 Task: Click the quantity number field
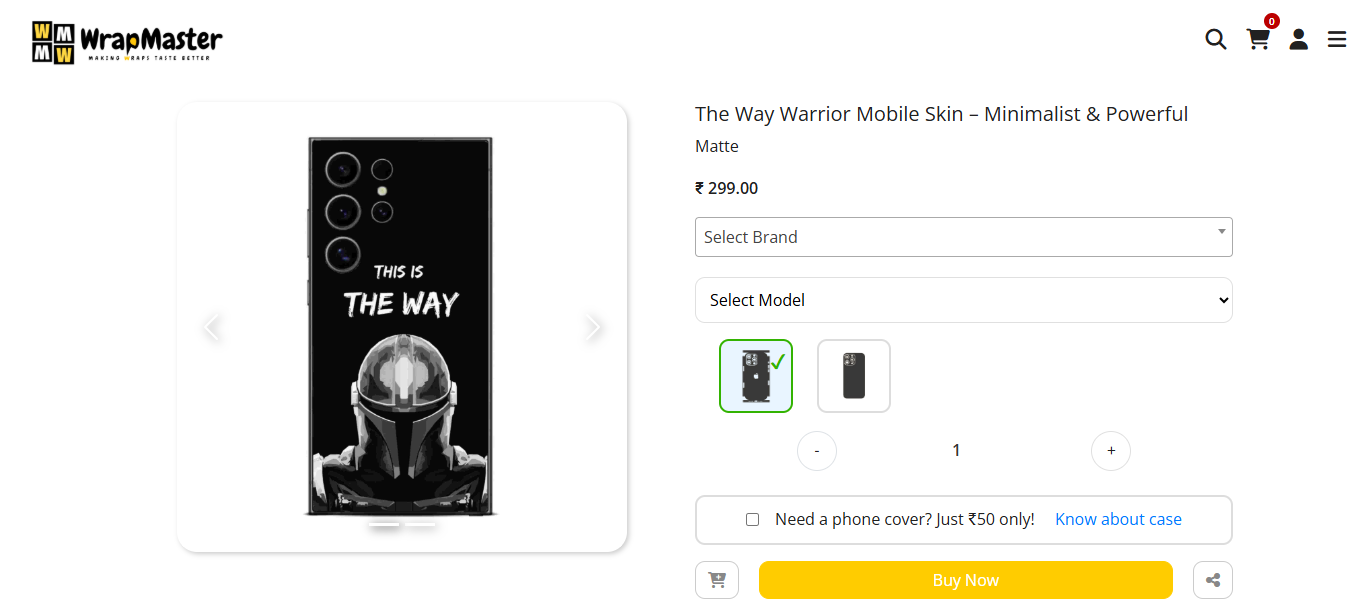tap(956, 451)
